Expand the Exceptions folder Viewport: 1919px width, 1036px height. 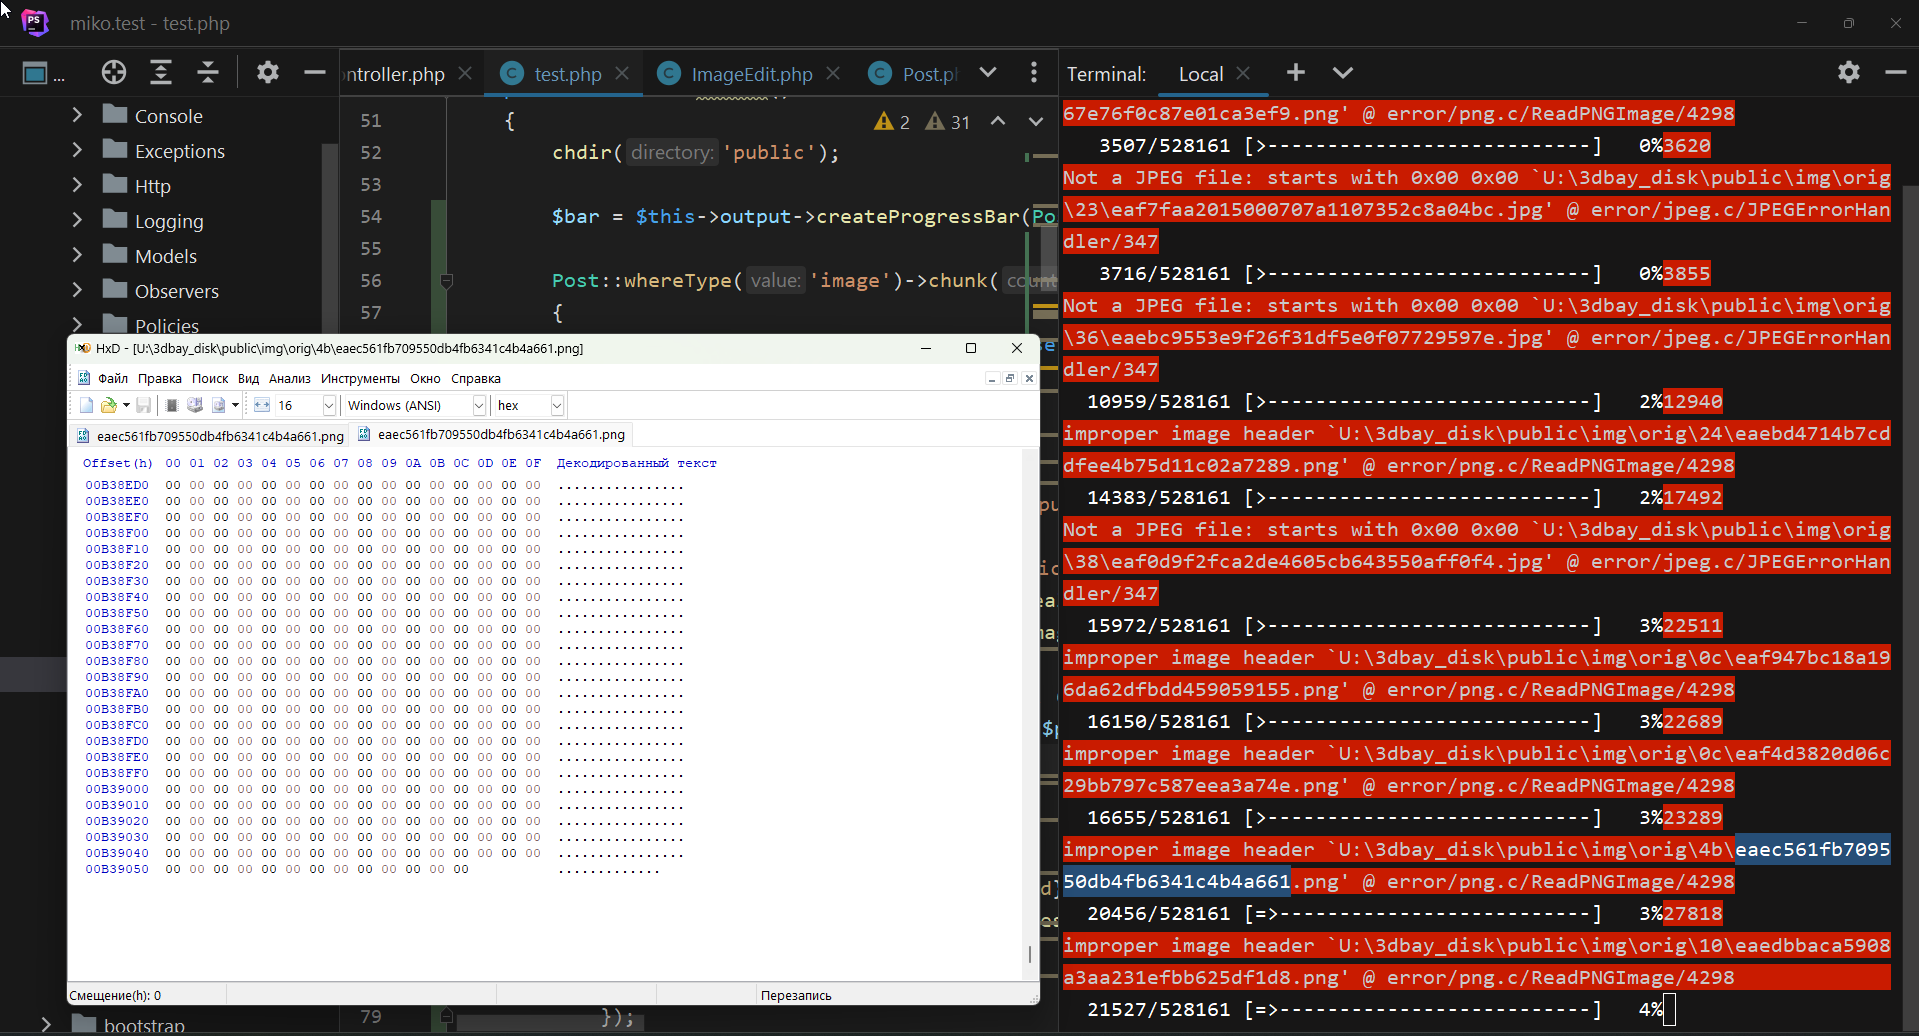(x=77, y=151)
